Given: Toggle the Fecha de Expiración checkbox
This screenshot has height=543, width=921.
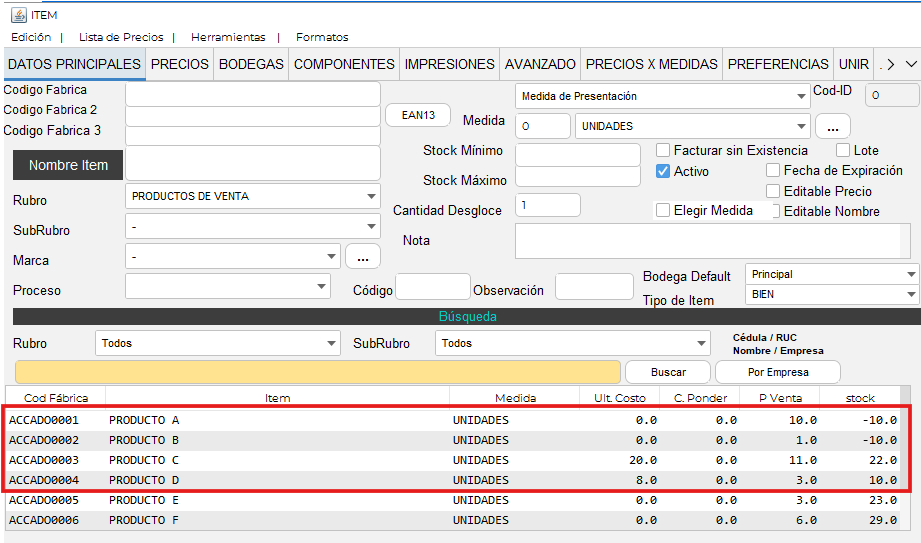Looking at the screenshot, I should coord(773,171).
